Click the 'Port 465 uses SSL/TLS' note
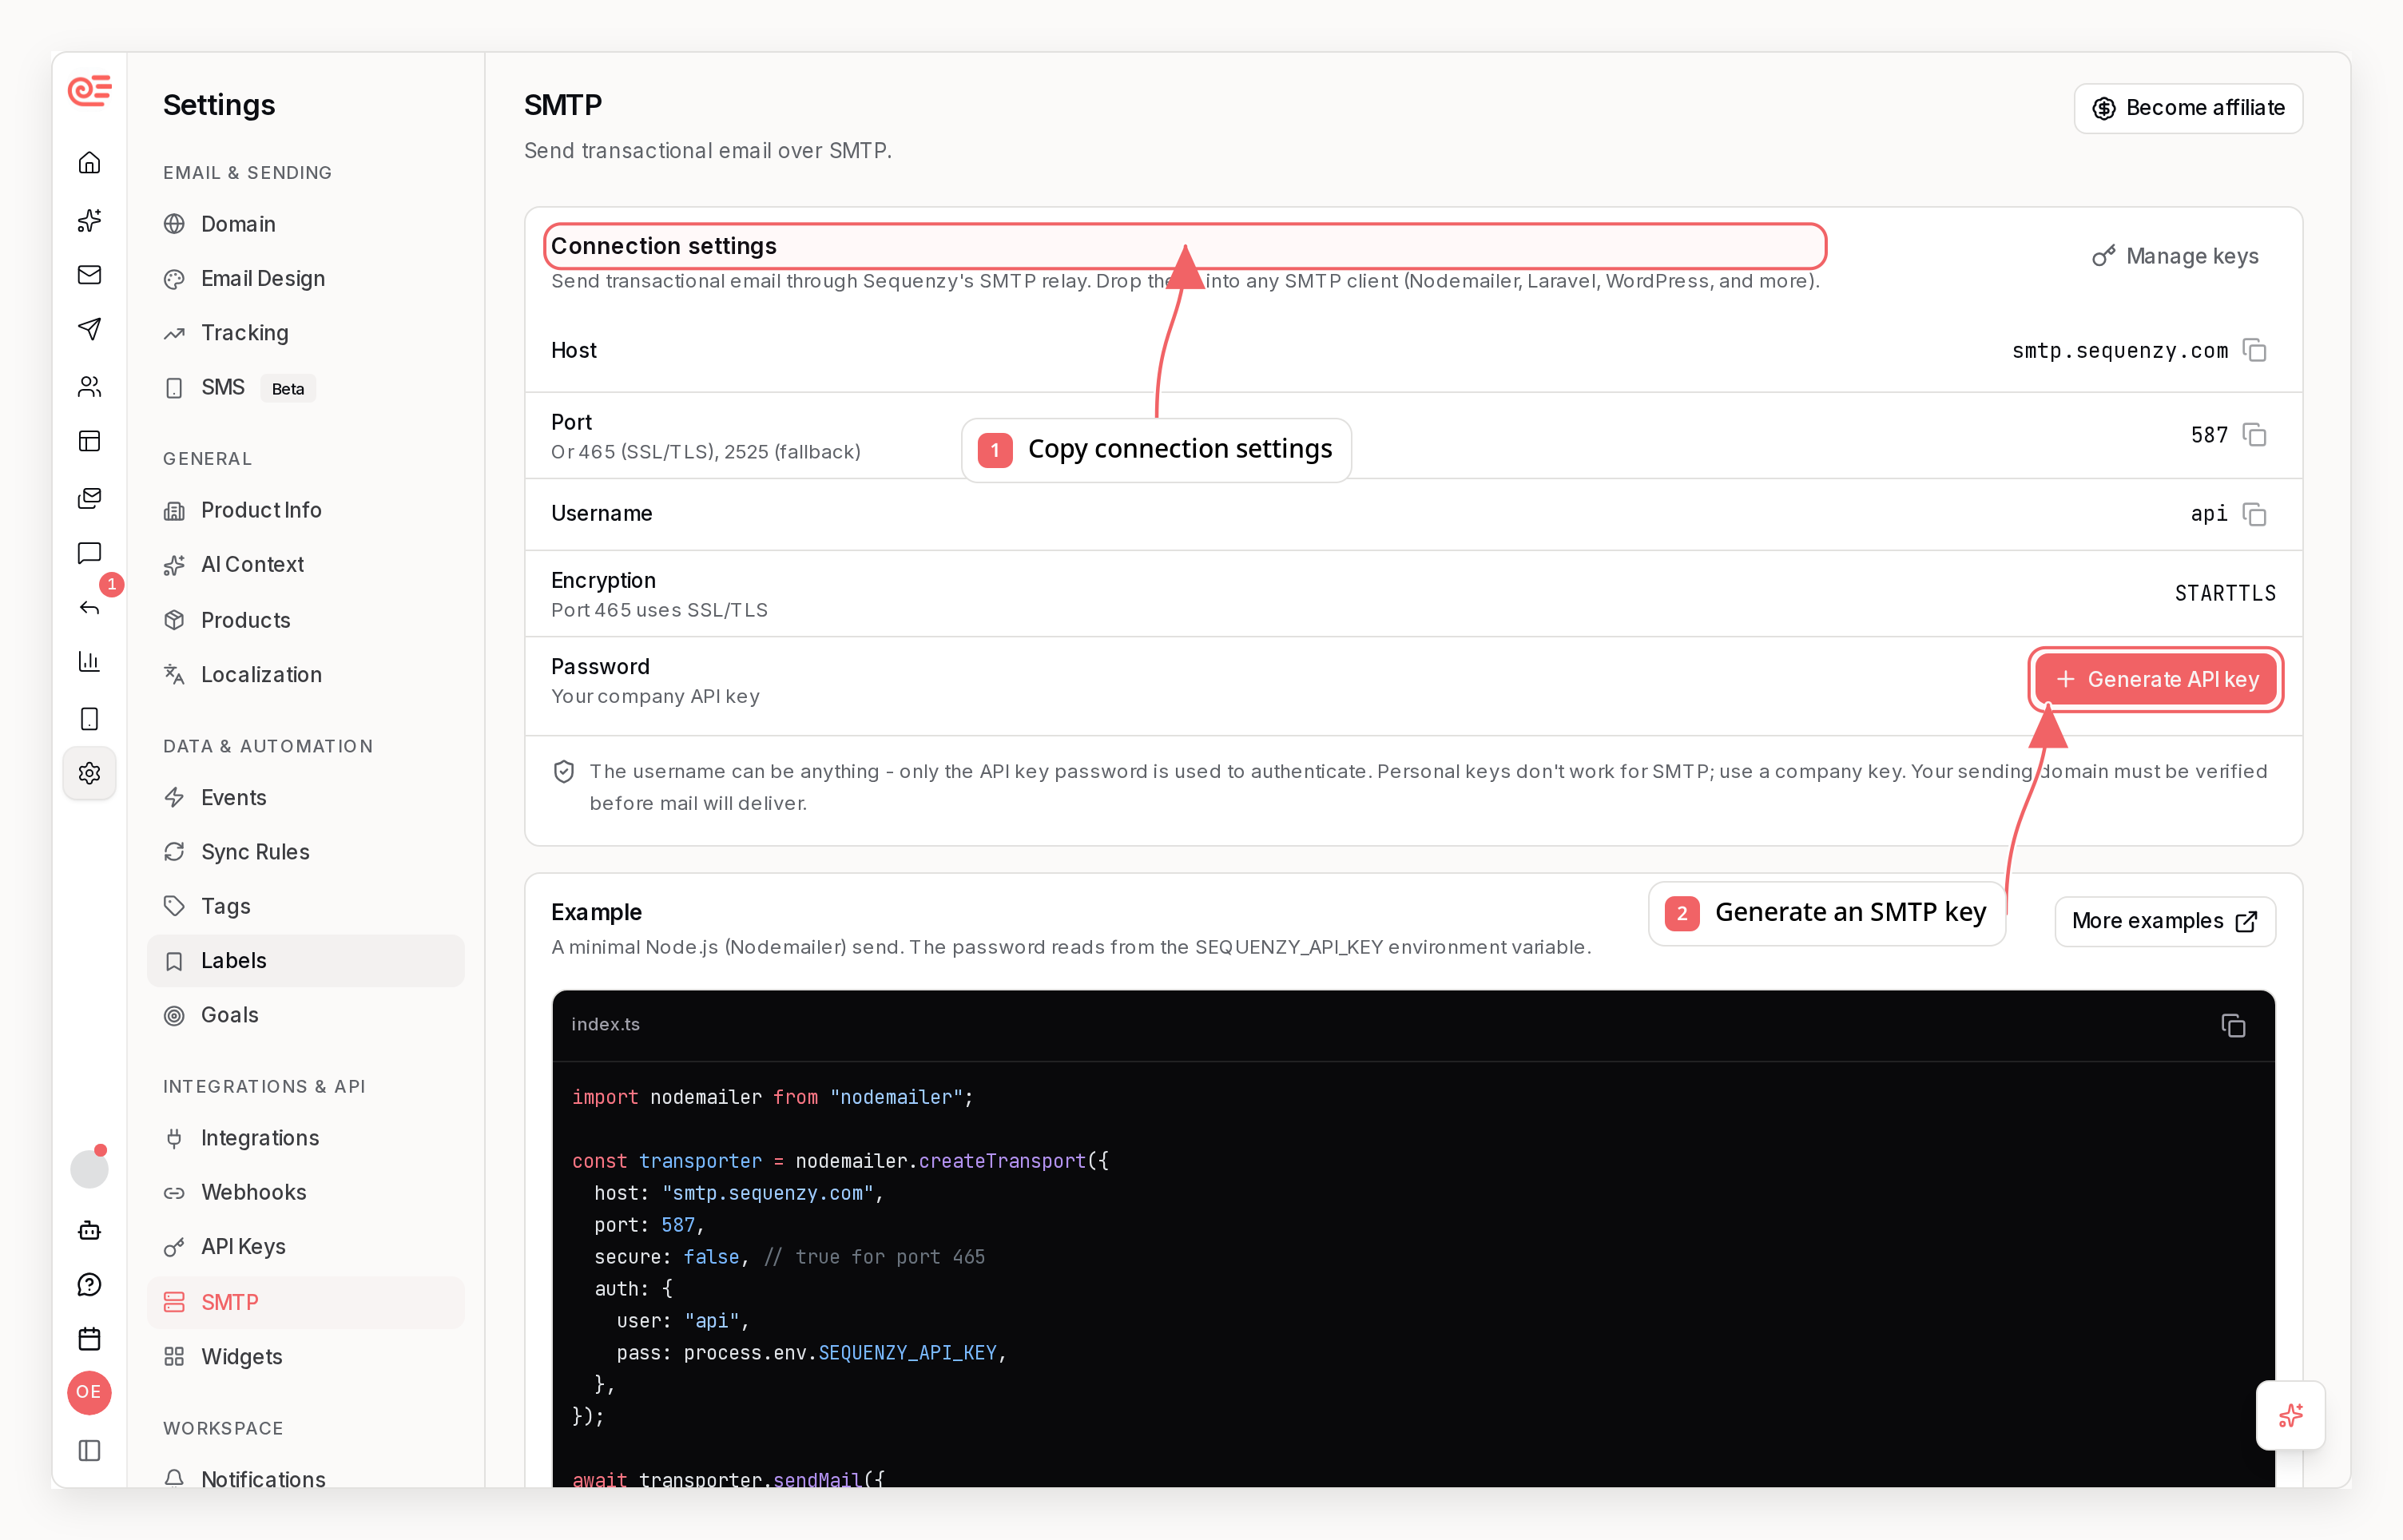The height and width of the screenshot is (1540, 2403). (659, 610)
